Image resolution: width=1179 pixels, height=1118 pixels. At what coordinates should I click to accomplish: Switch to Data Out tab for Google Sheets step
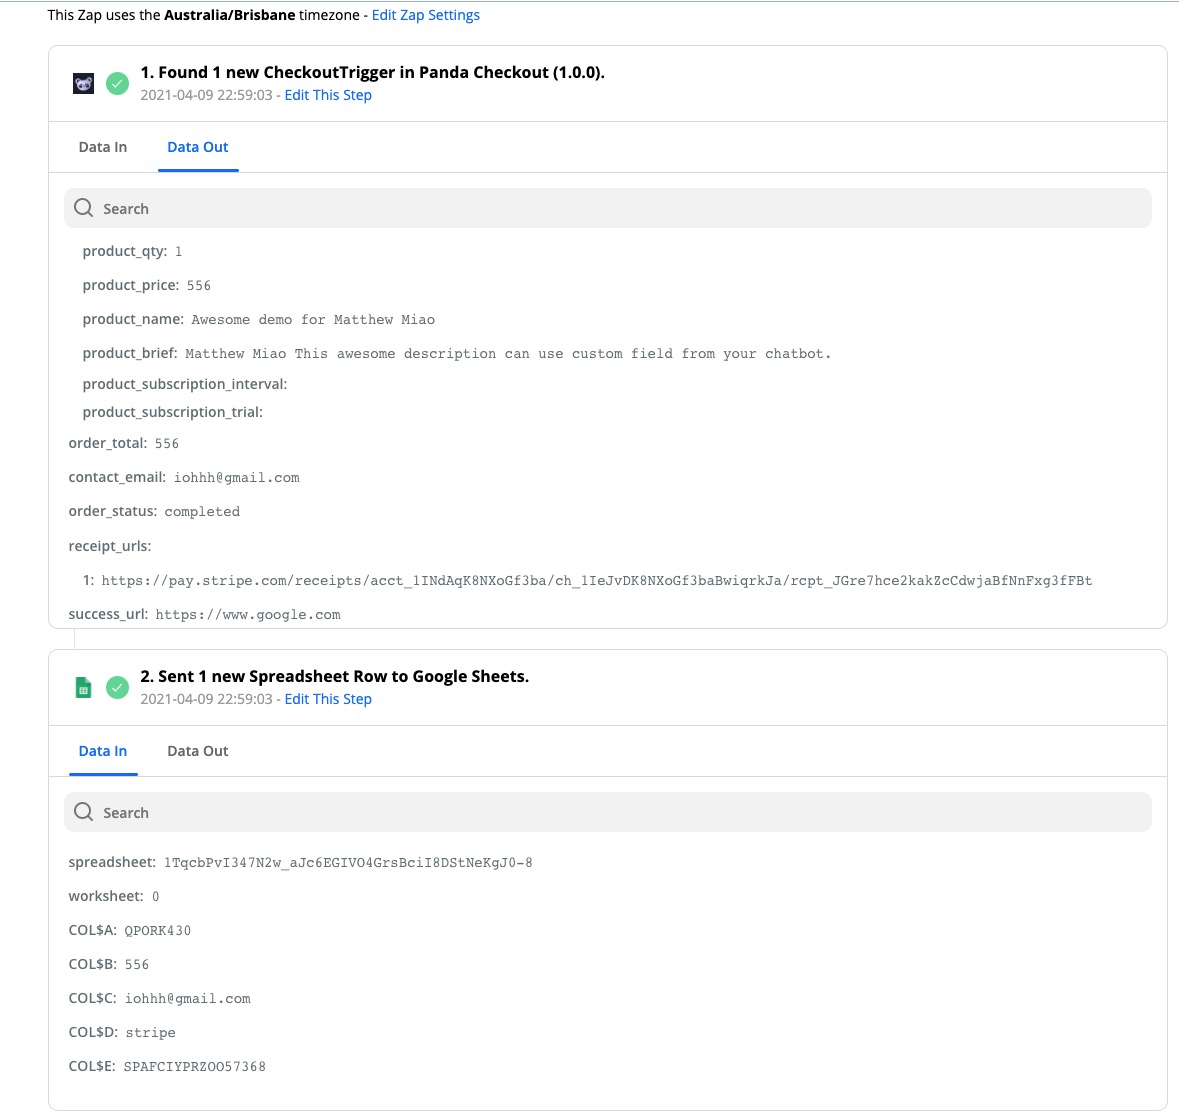coord(198,751)
